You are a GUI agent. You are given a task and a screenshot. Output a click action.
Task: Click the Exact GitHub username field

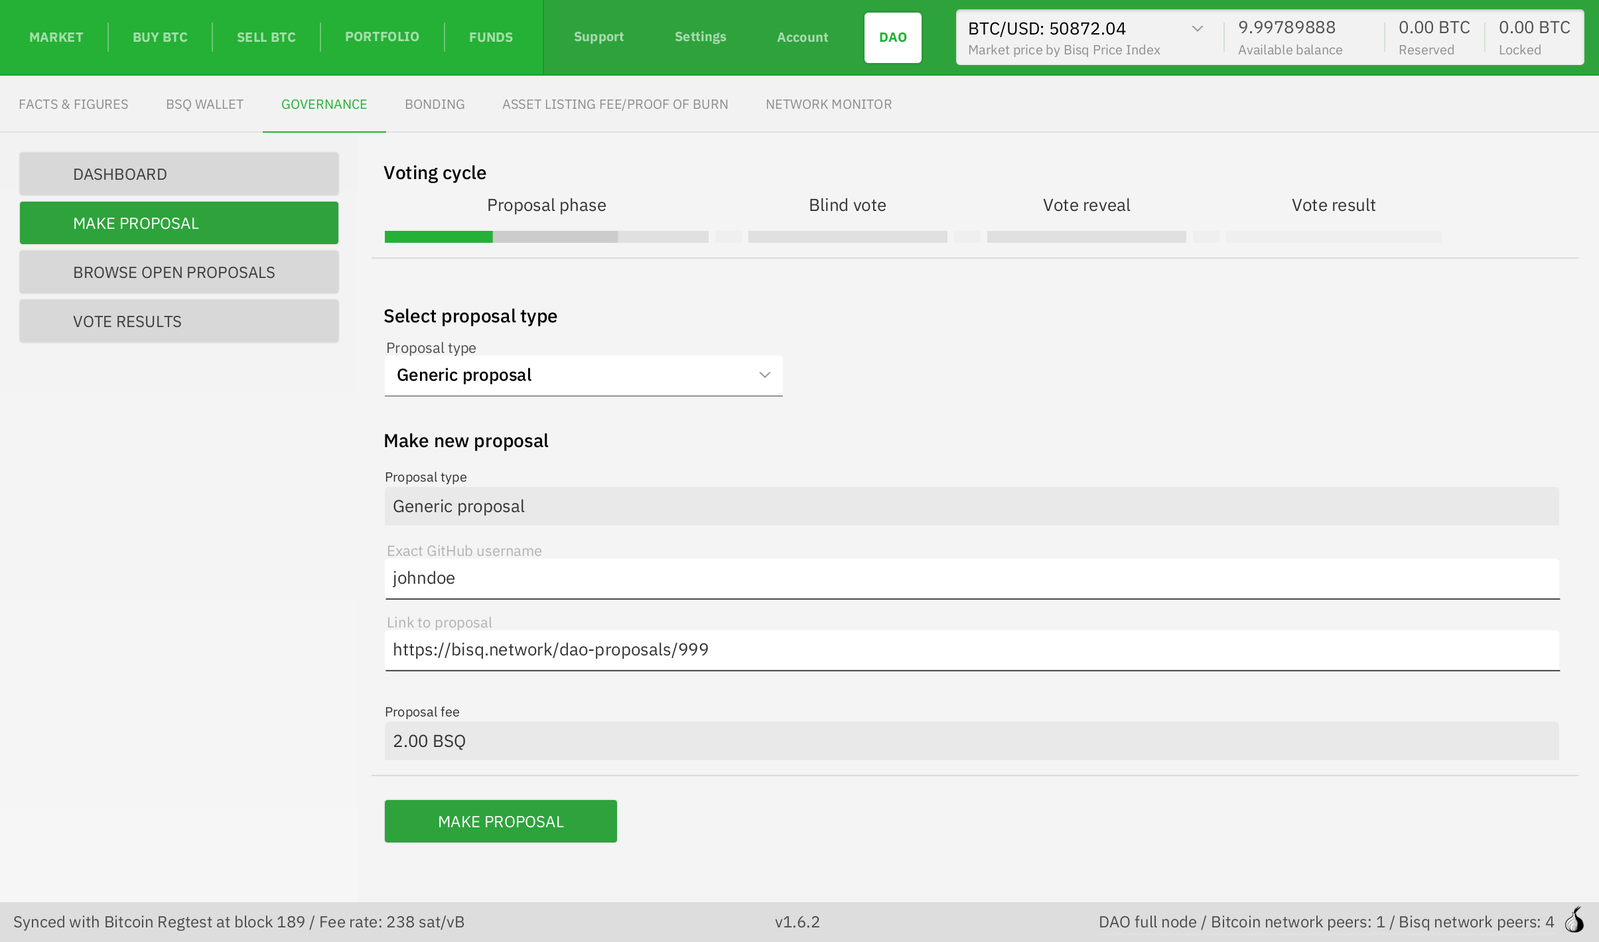pyautogui.click(x=970, y=578)
